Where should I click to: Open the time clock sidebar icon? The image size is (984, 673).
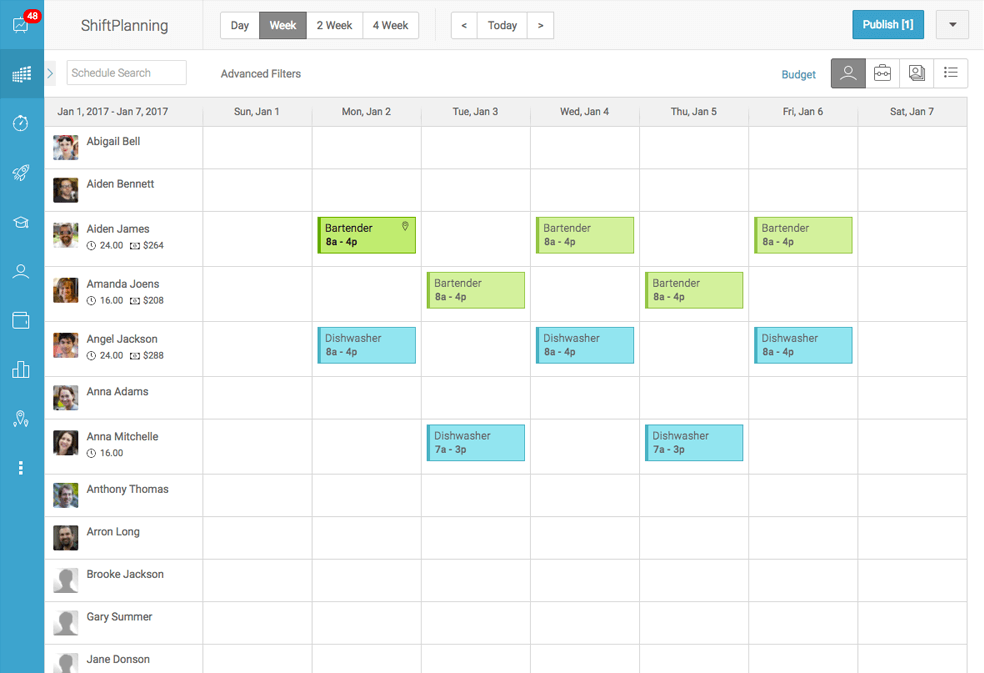coord(21,123)
